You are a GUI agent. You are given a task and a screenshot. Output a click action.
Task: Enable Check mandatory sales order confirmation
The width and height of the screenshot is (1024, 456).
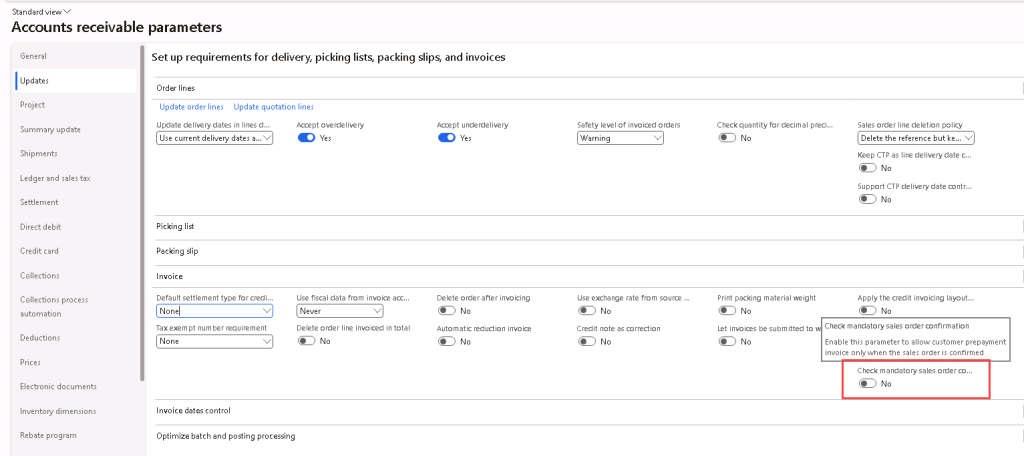pyautogui.click(x=867, y=384)
